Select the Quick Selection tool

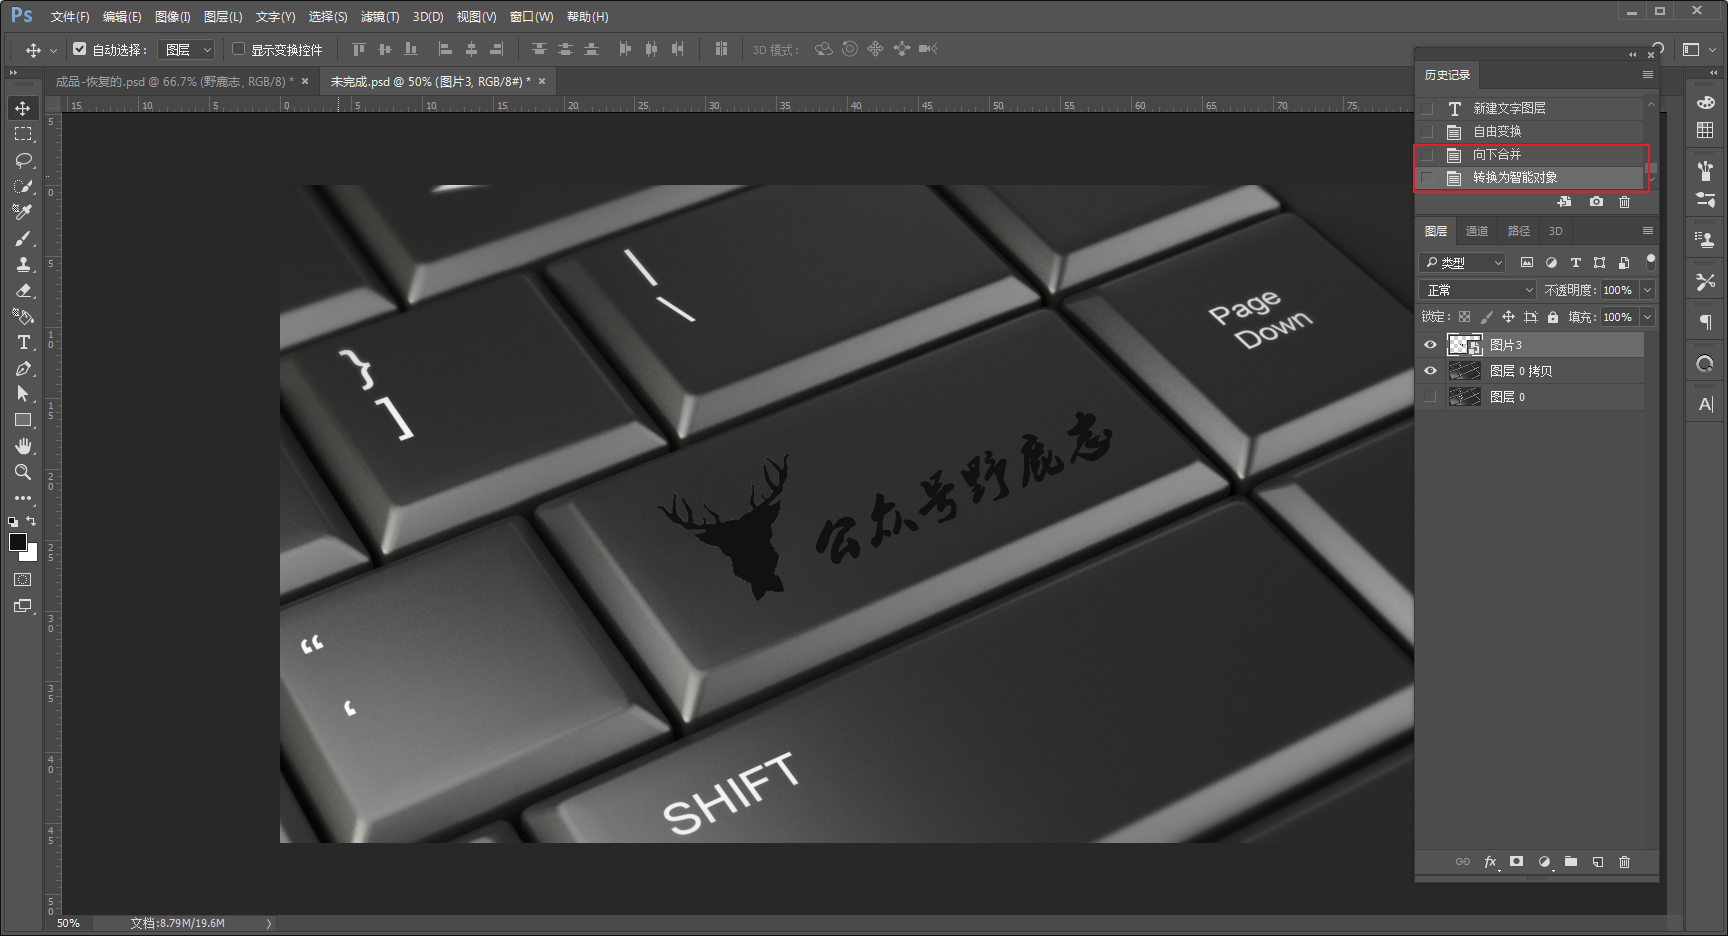[23, 186]
